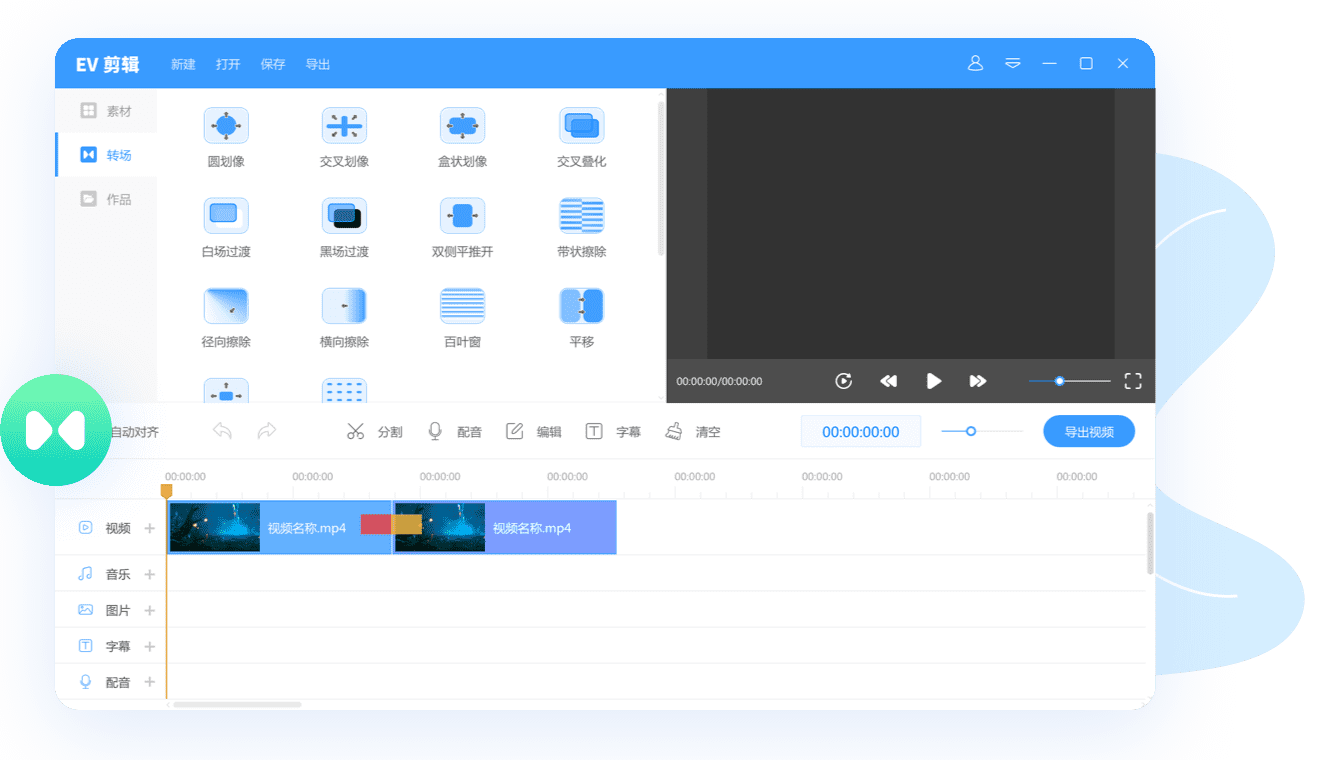1340x760 pixels.
Task: Click the 导出视频 button
Action: pyautogui.click(x=1088, y=432)
